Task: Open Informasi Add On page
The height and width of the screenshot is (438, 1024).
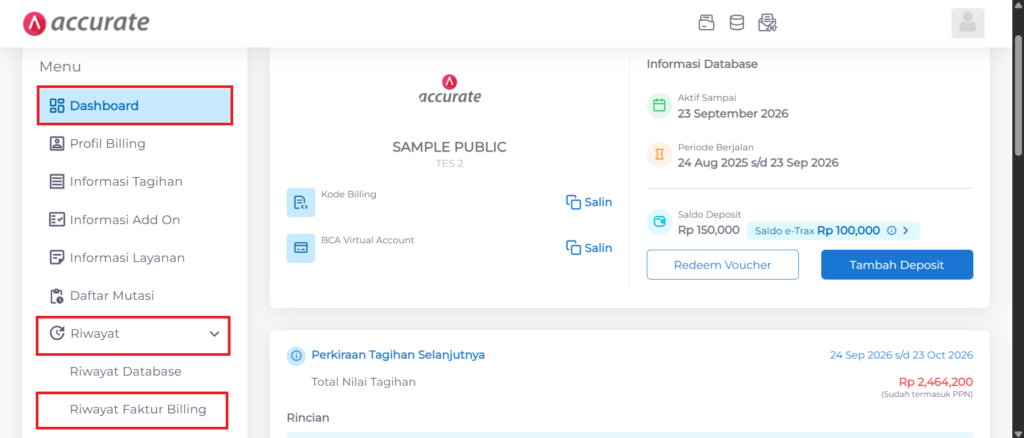Action: tap(124, 219)
